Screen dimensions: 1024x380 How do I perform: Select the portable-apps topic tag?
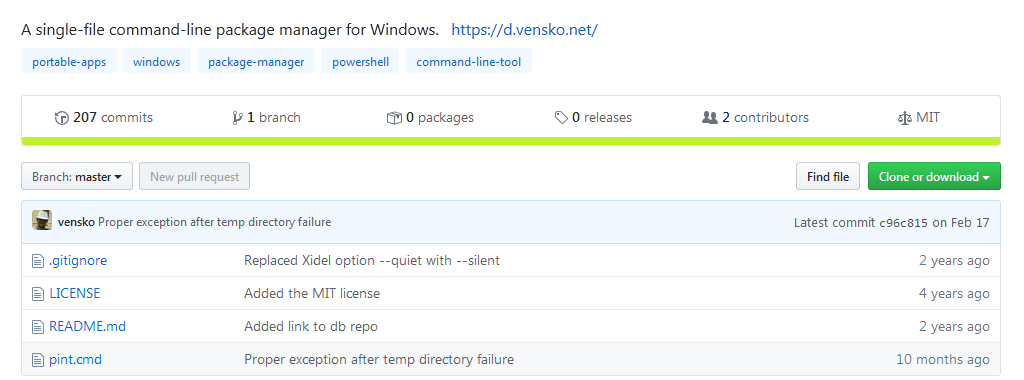(x=69, y=61)
